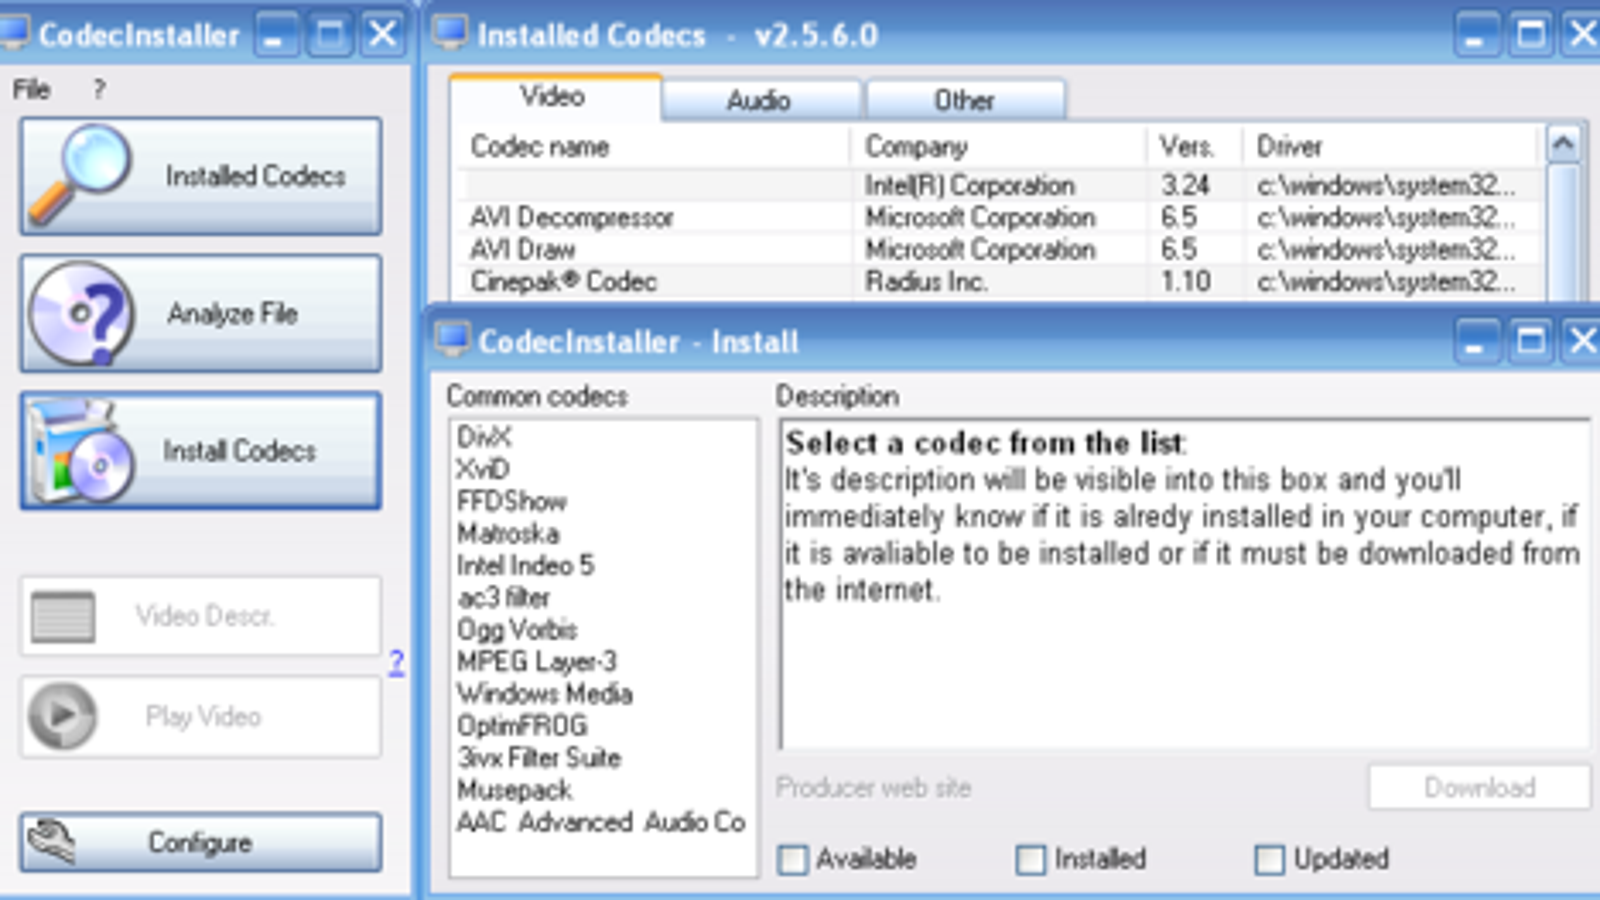This screenshot has width=1600, height=900.
Task: Close the CodecInstaller main window
Action: click(x=383, y=36)
